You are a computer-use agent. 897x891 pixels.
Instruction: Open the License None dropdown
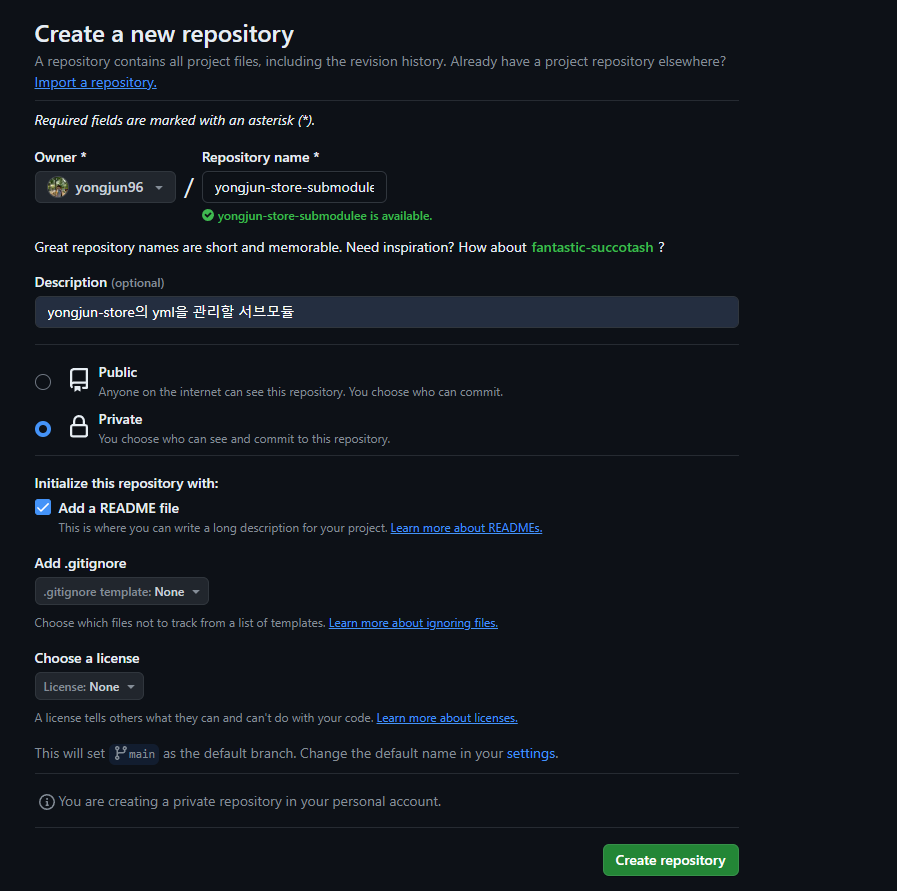tap(89, 686)
